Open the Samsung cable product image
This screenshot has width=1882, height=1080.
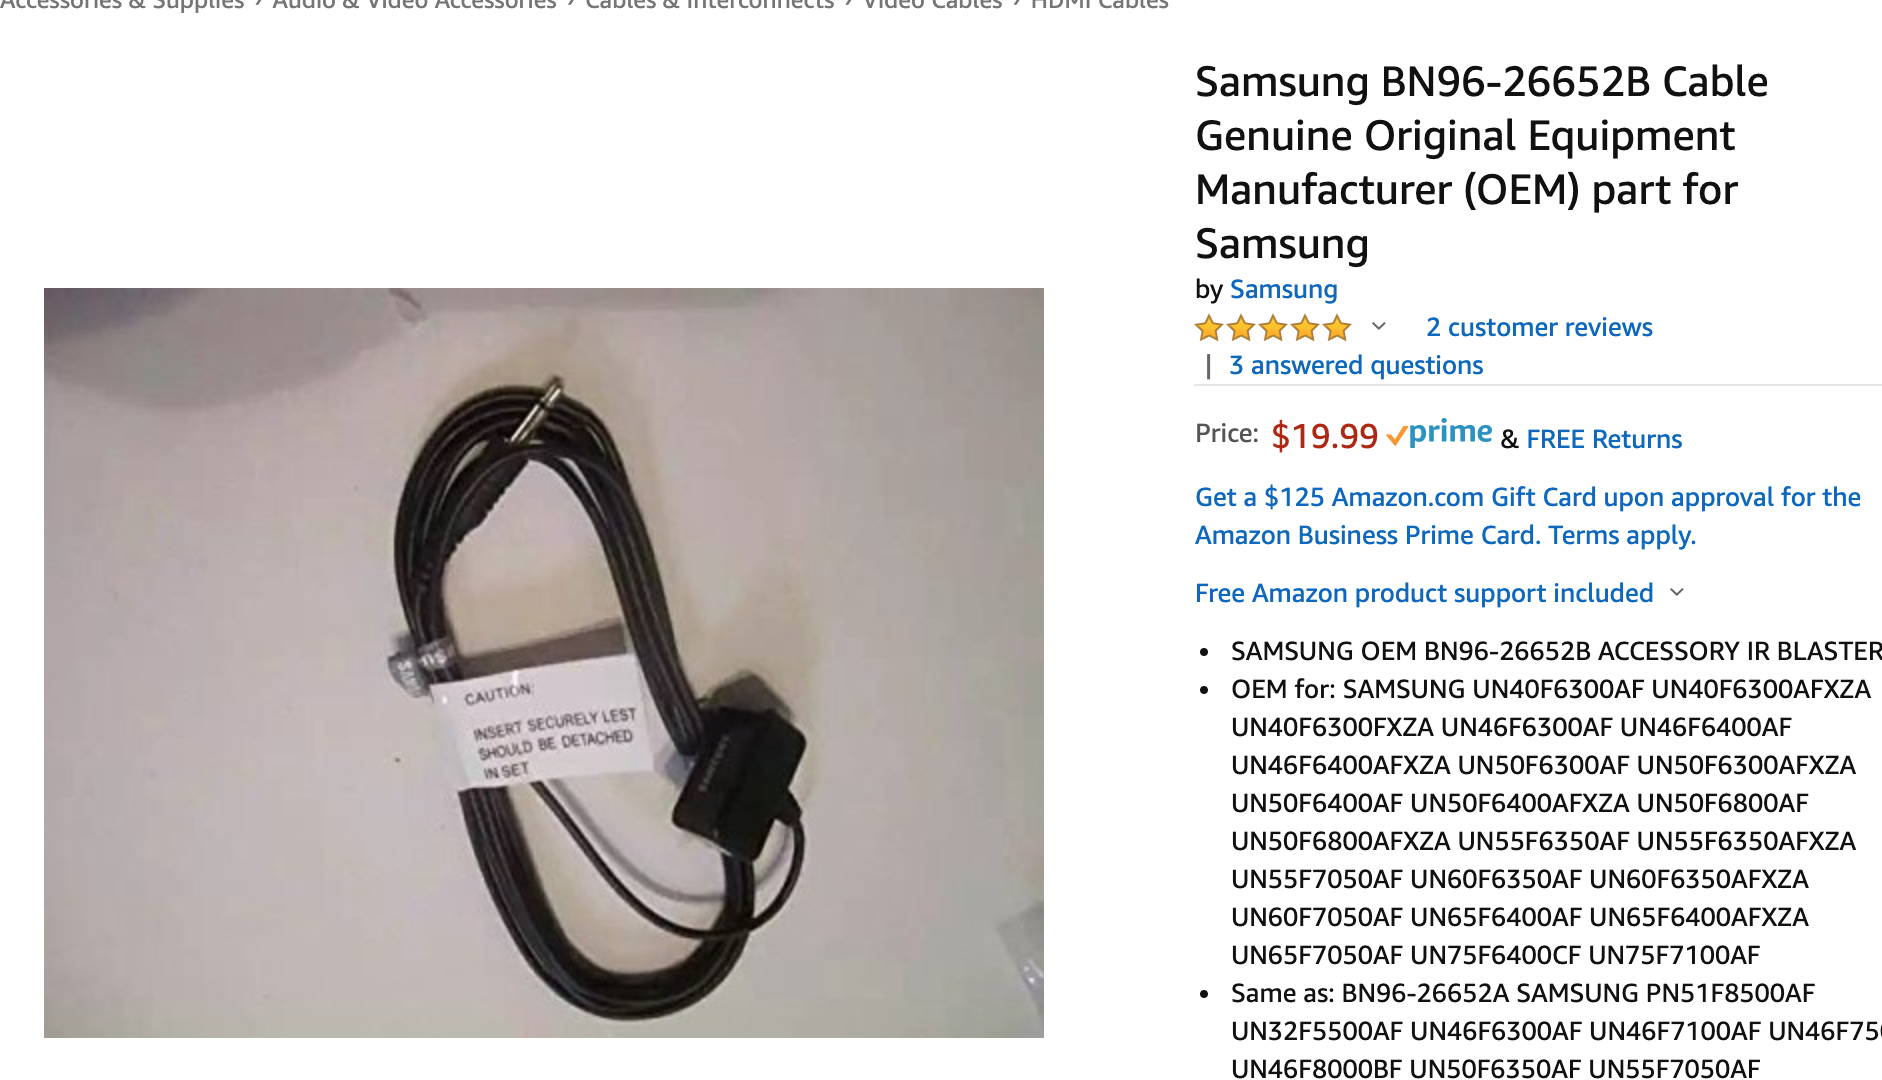pos(544,662)
